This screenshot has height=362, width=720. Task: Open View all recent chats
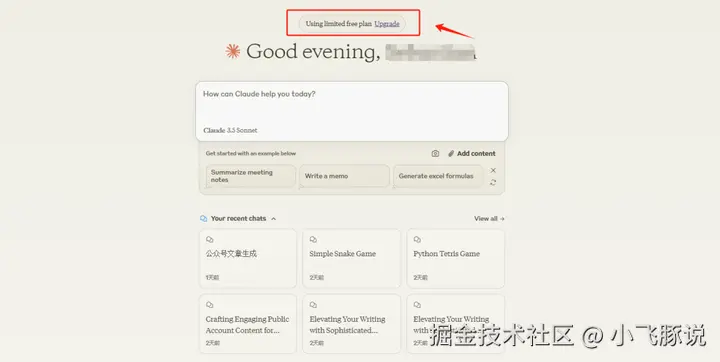coord(489,219)
